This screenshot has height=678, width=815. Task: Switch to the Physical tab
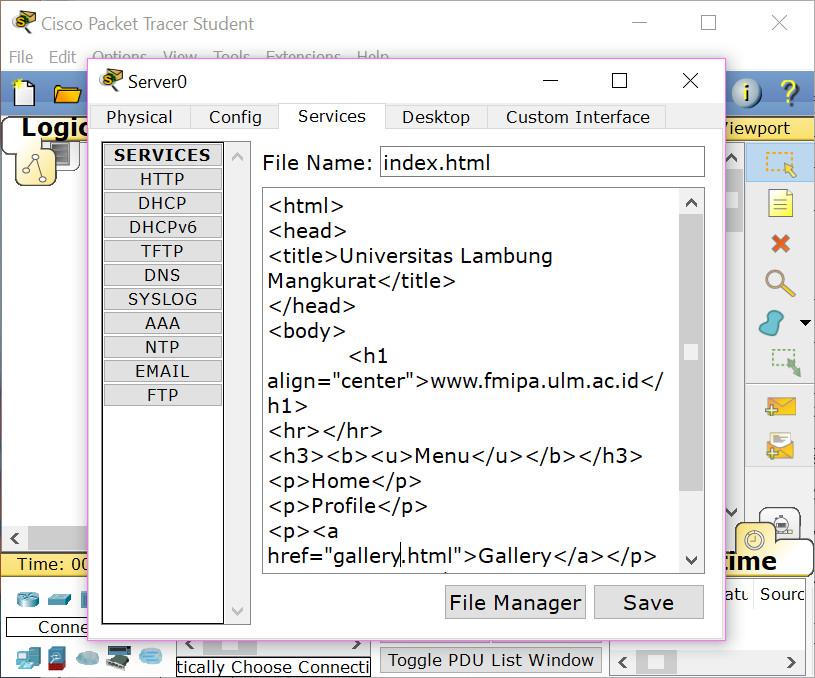click(139, 118)
